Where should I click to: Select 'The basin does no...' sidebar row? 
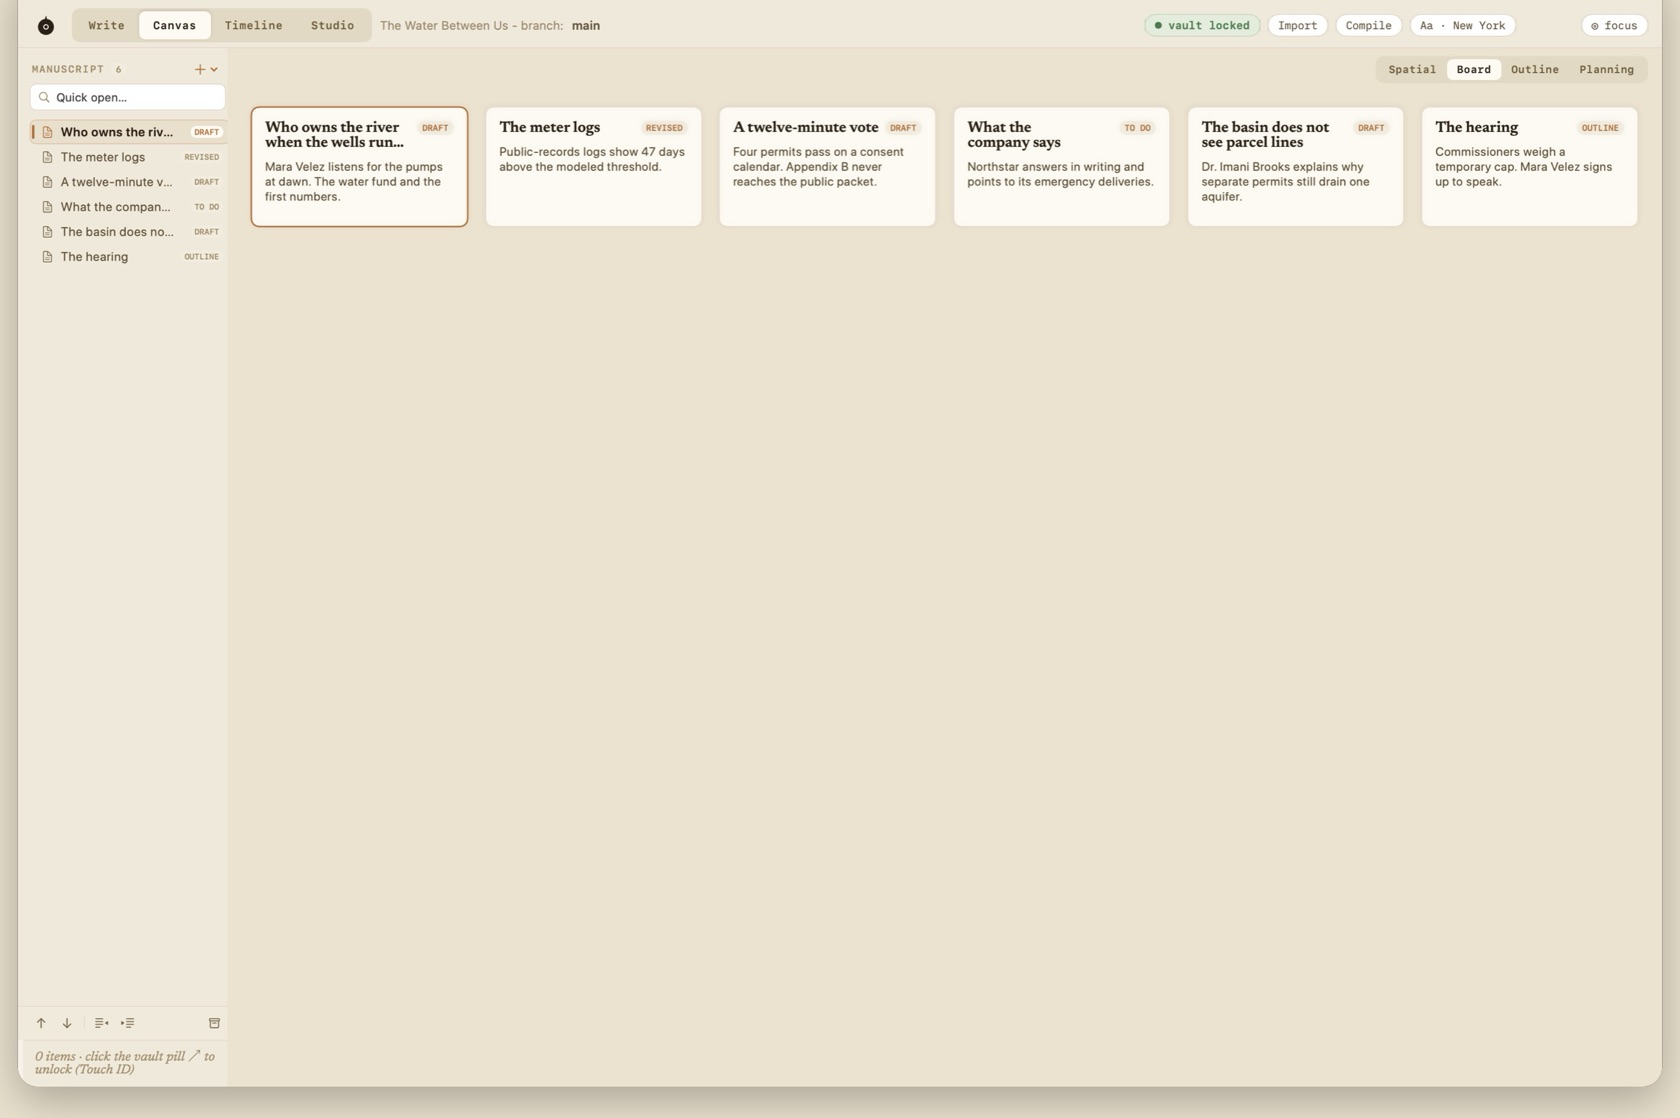[x=128, y=232]
